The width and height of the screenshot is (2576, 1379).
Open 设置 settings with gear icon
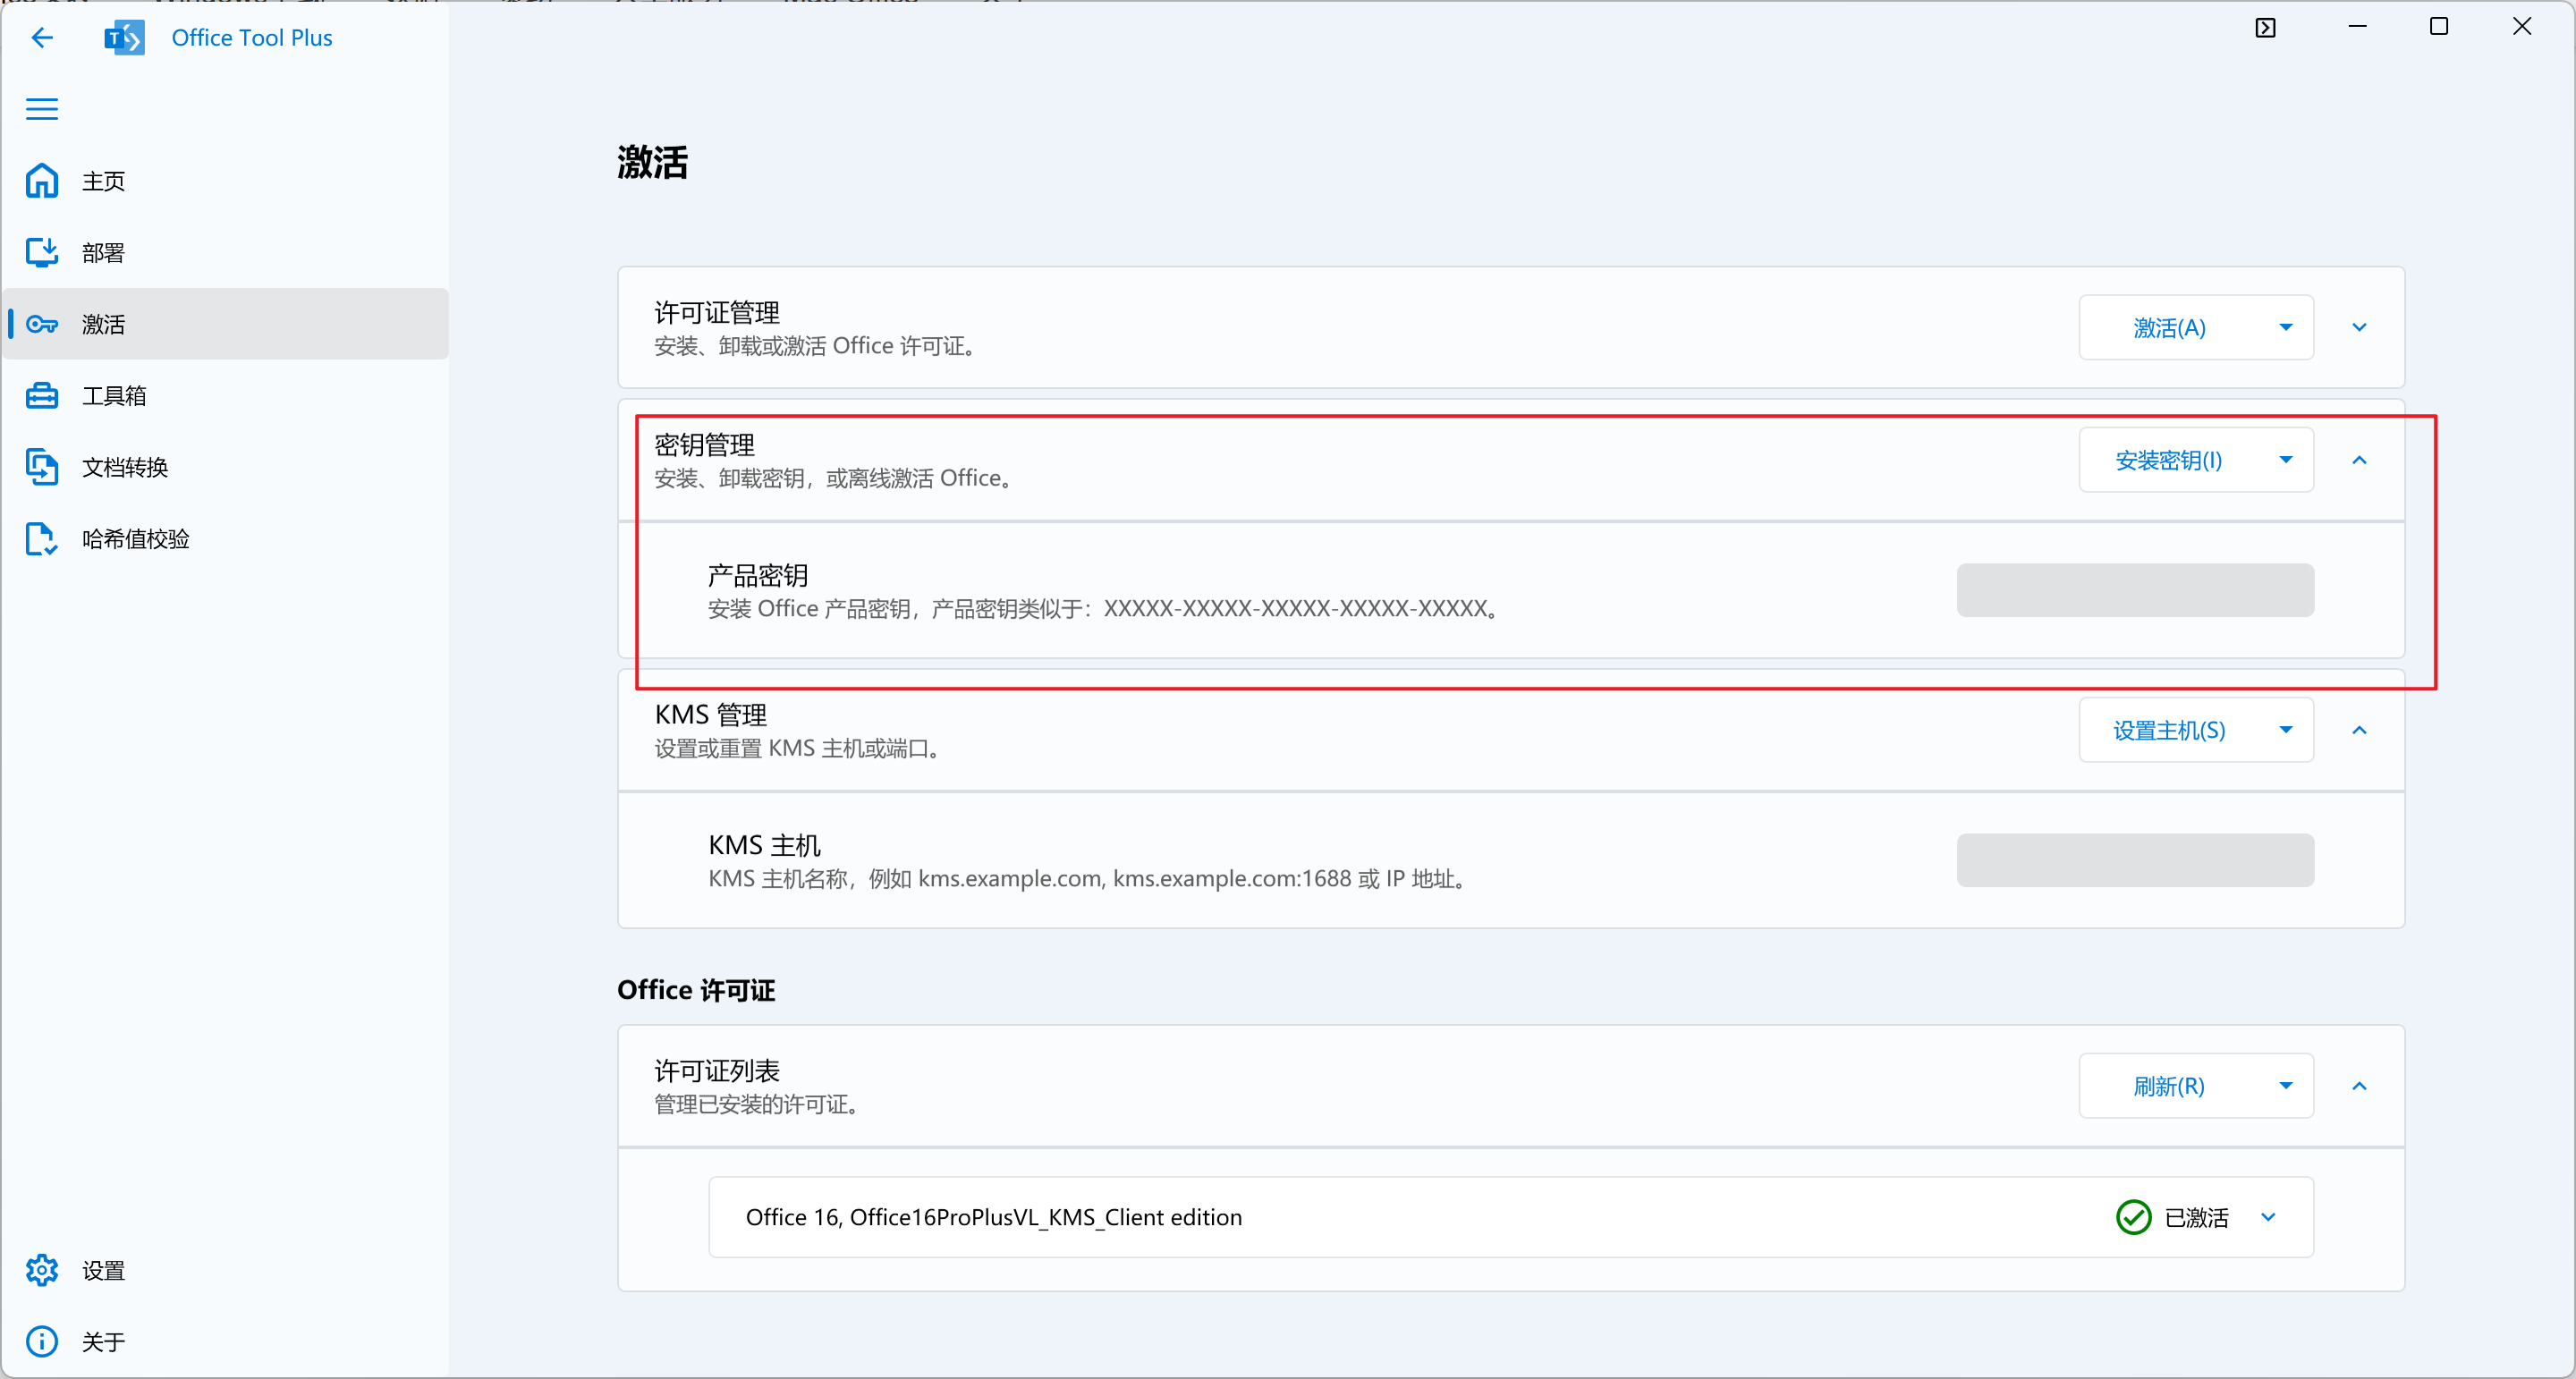(103, 1270)
